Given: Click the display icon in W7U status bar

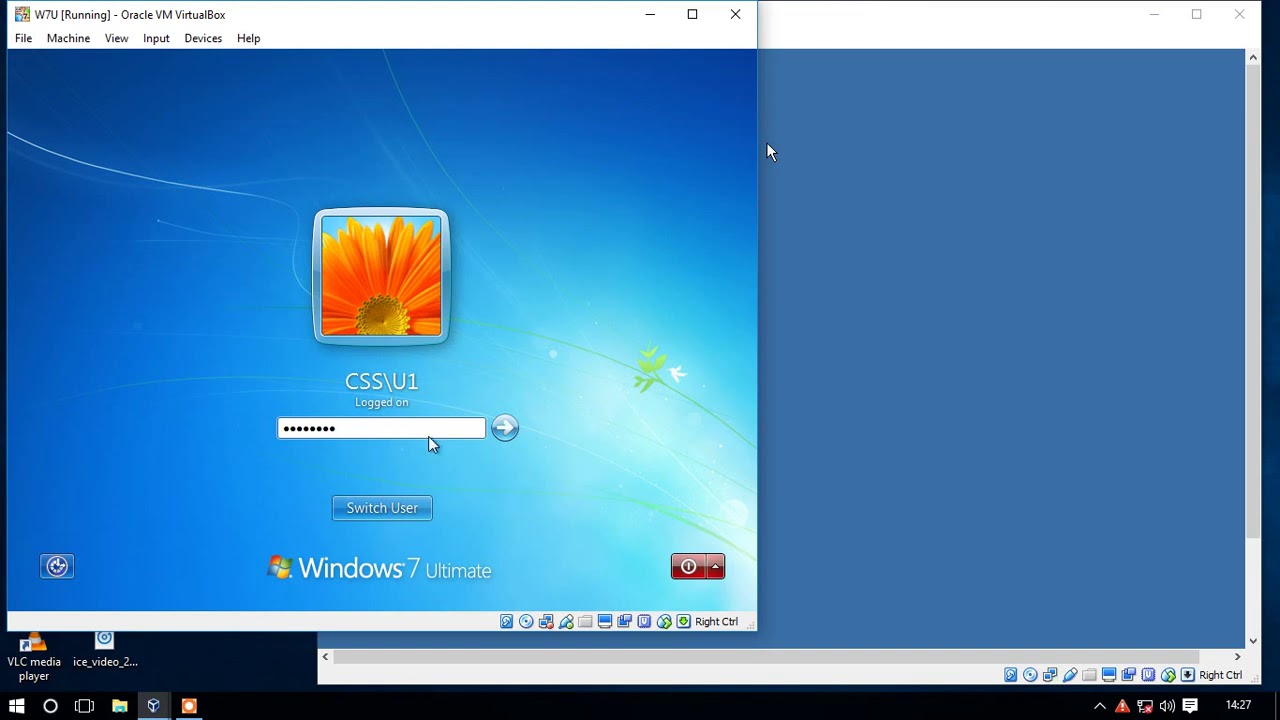Looking at the screenshot, I should 605,621.
